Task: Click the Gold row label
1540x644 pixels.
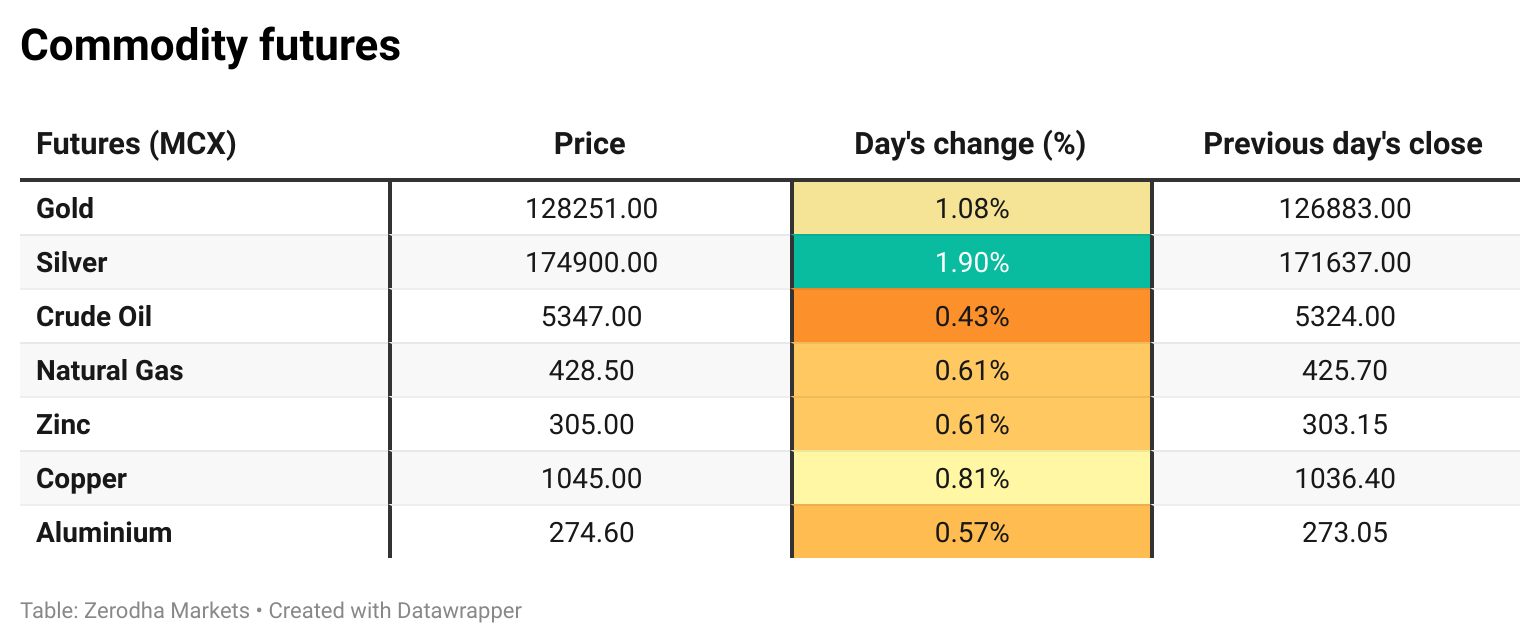Action: 65,209
